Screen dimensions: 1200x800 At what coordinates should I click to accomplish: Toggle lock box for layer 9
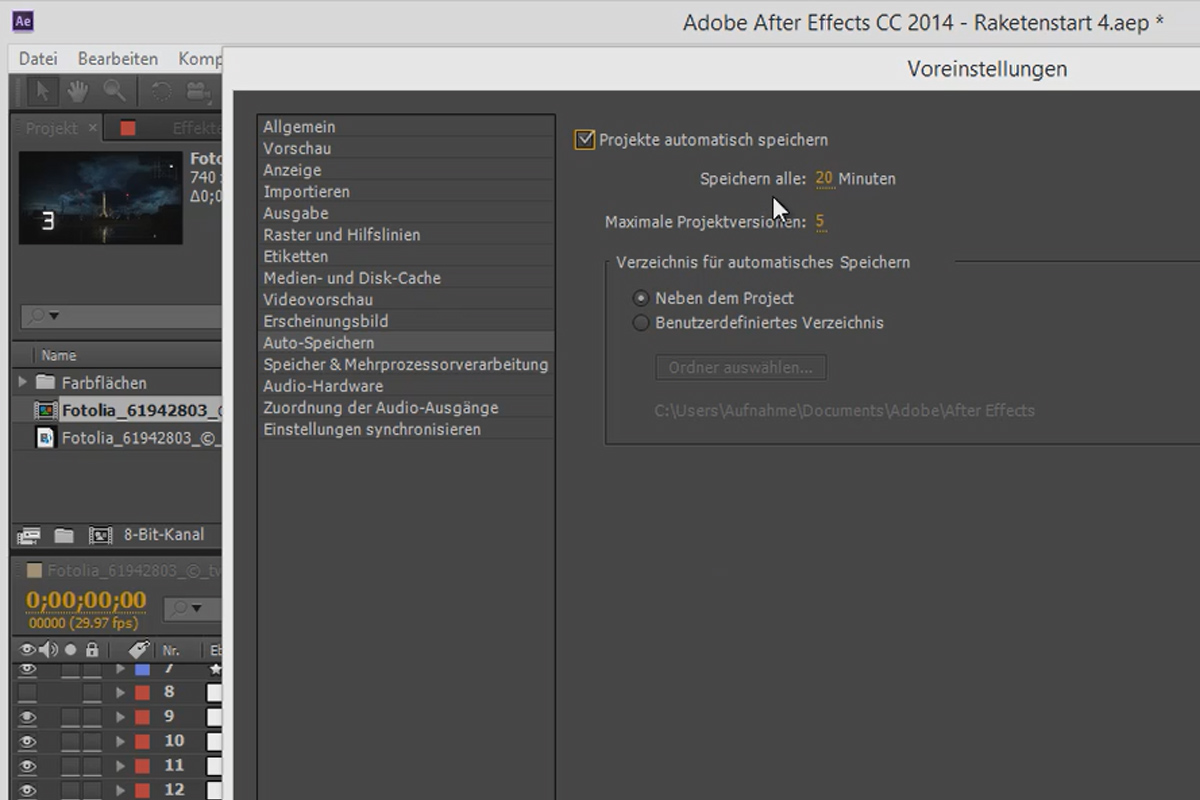point(92,717)
